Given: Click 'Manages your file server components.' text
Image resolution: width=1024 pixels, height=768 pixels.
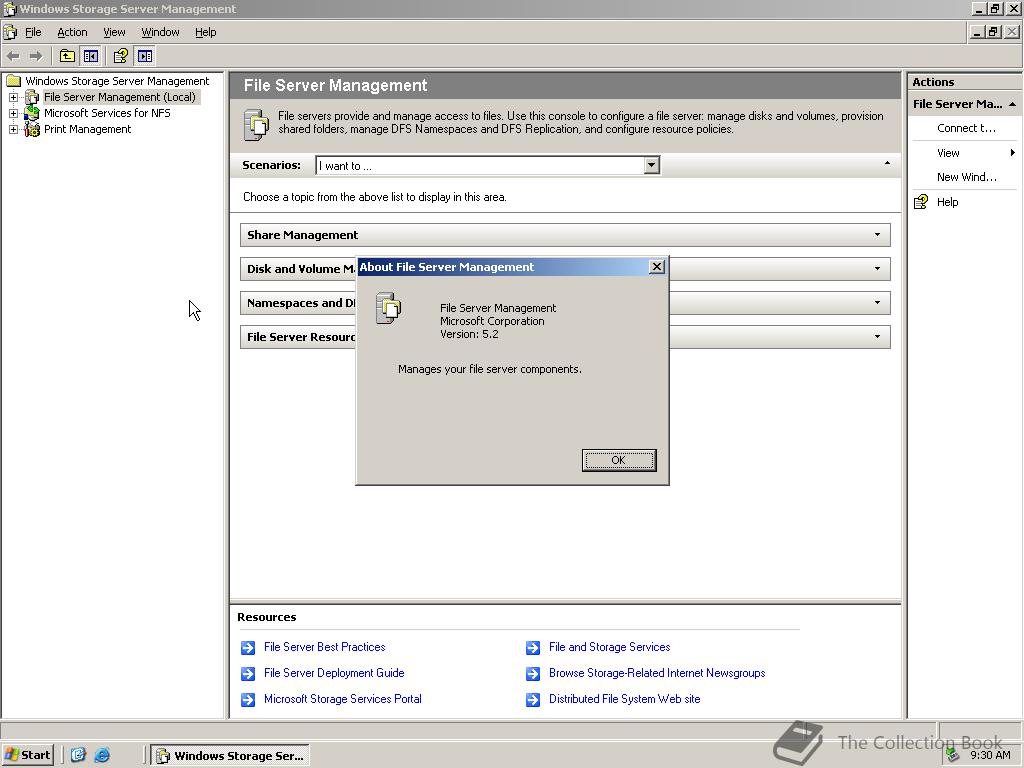Looking at the screenshot, I should point(490,369).
